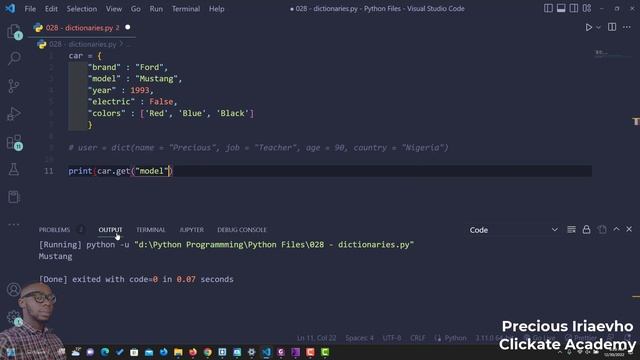Screen dimensions: 640x360
Task: Open the output channel Code dropdown
Action: pos(513,230)
